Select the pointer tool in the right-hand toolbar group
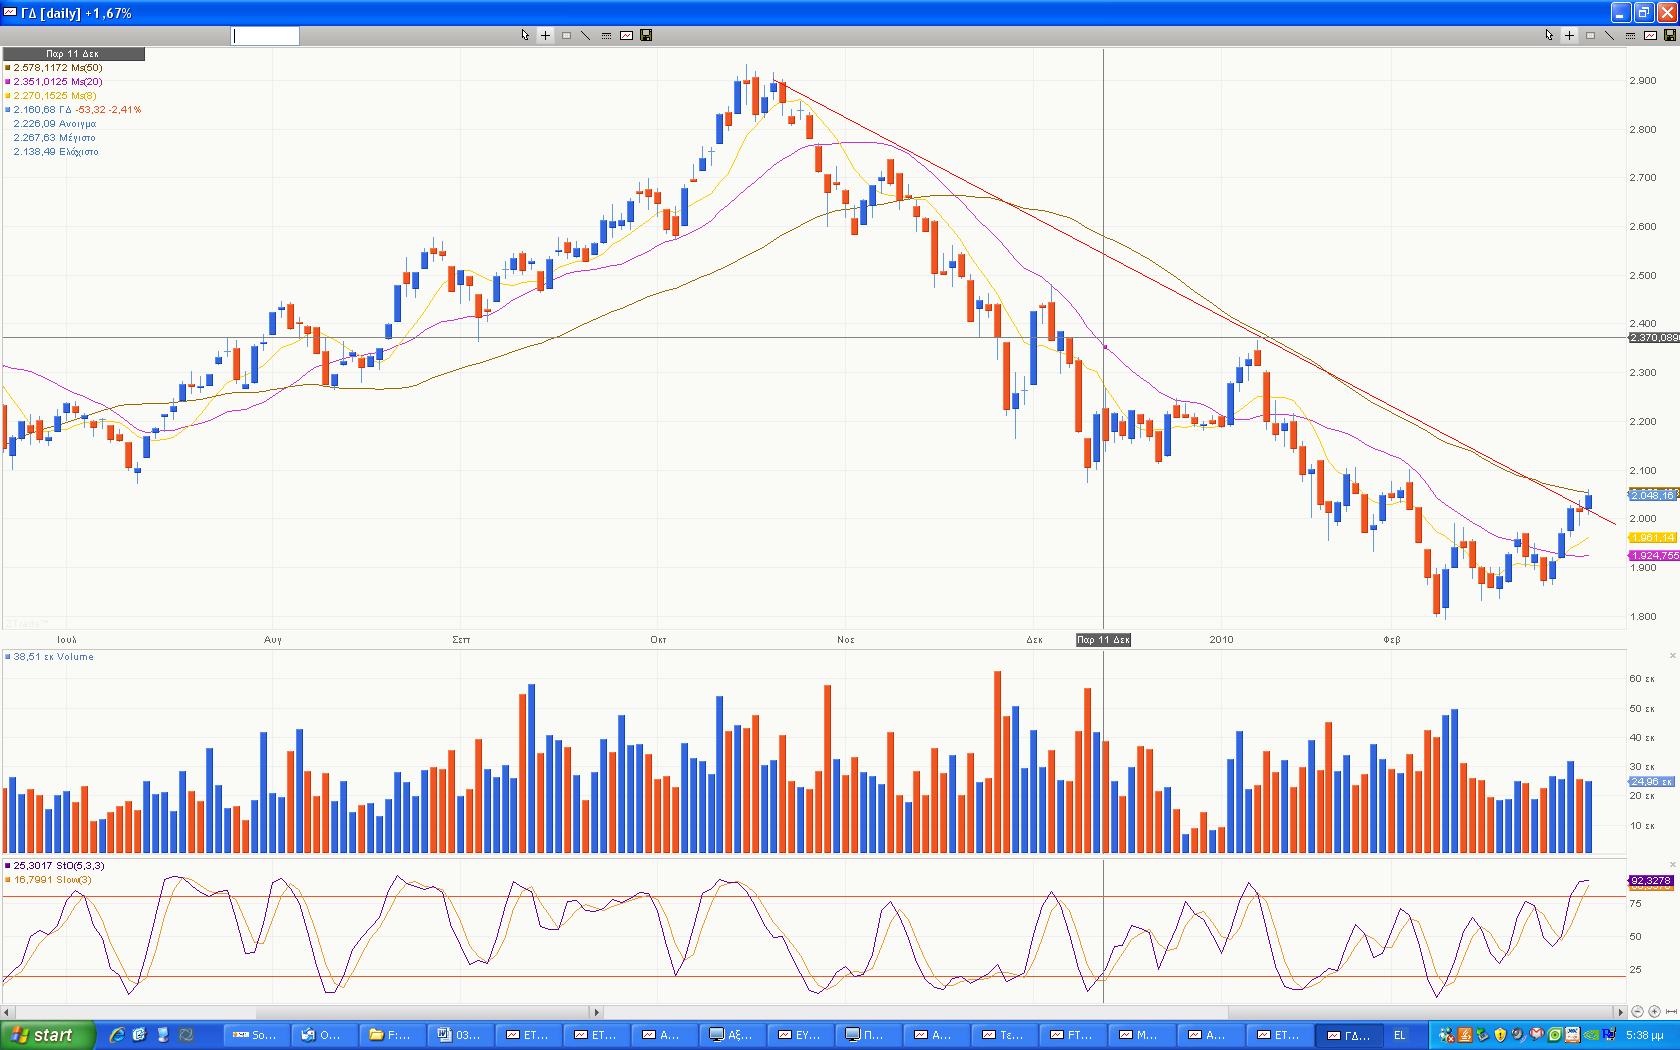The width and height of the screenshot is (1680, 1050). (1549, 35)
